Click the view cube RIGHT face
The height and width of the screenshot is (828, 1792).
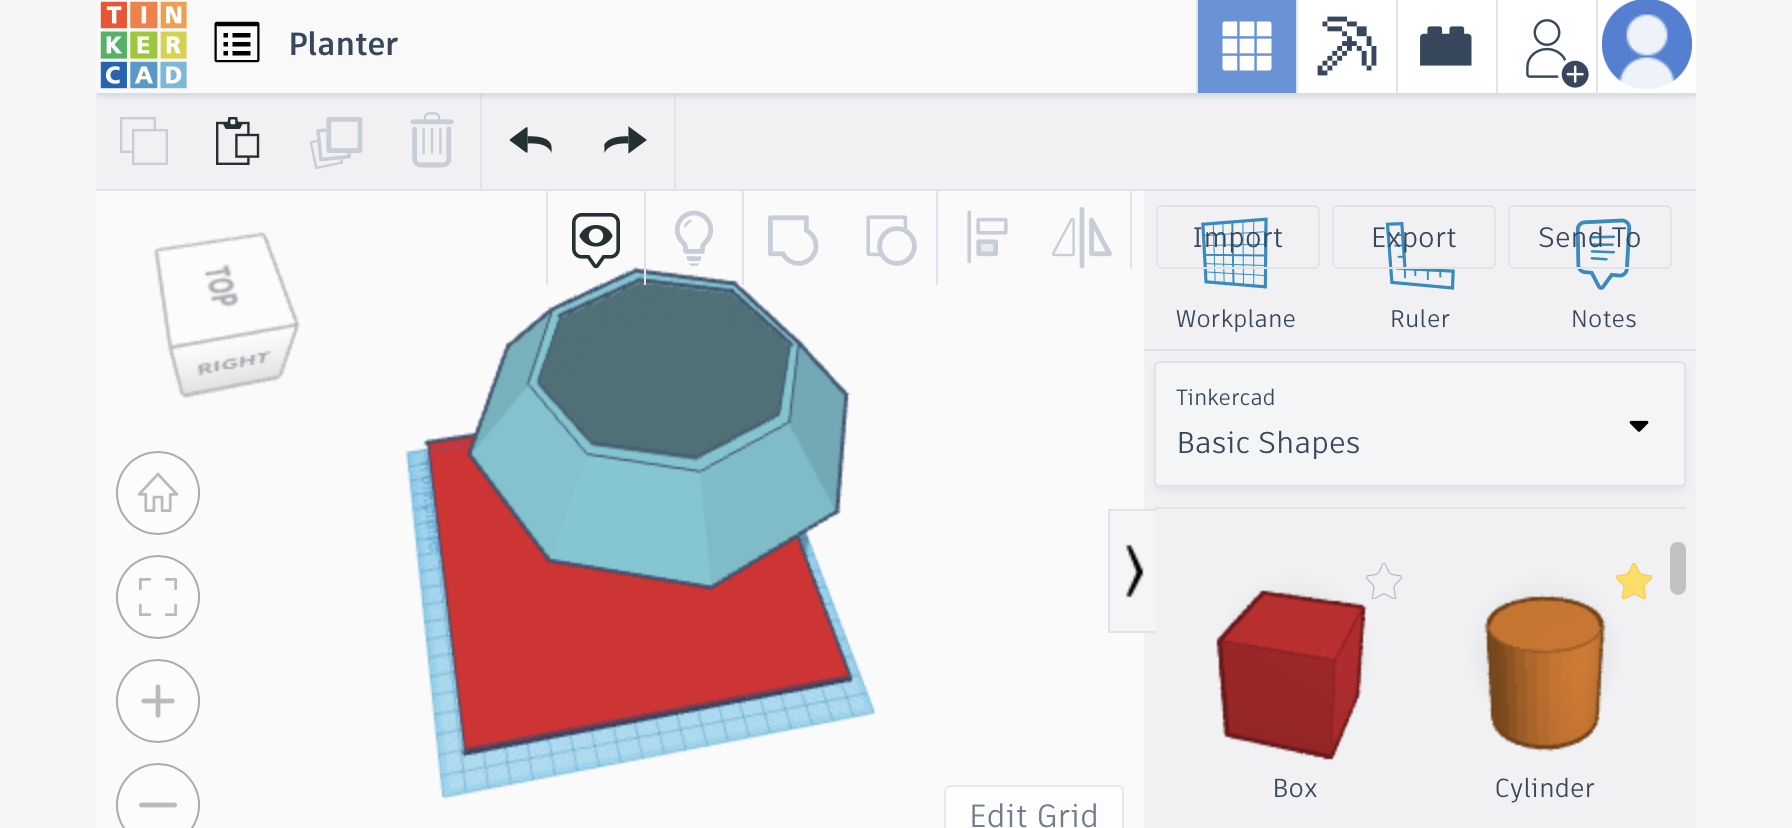[234, 362]
